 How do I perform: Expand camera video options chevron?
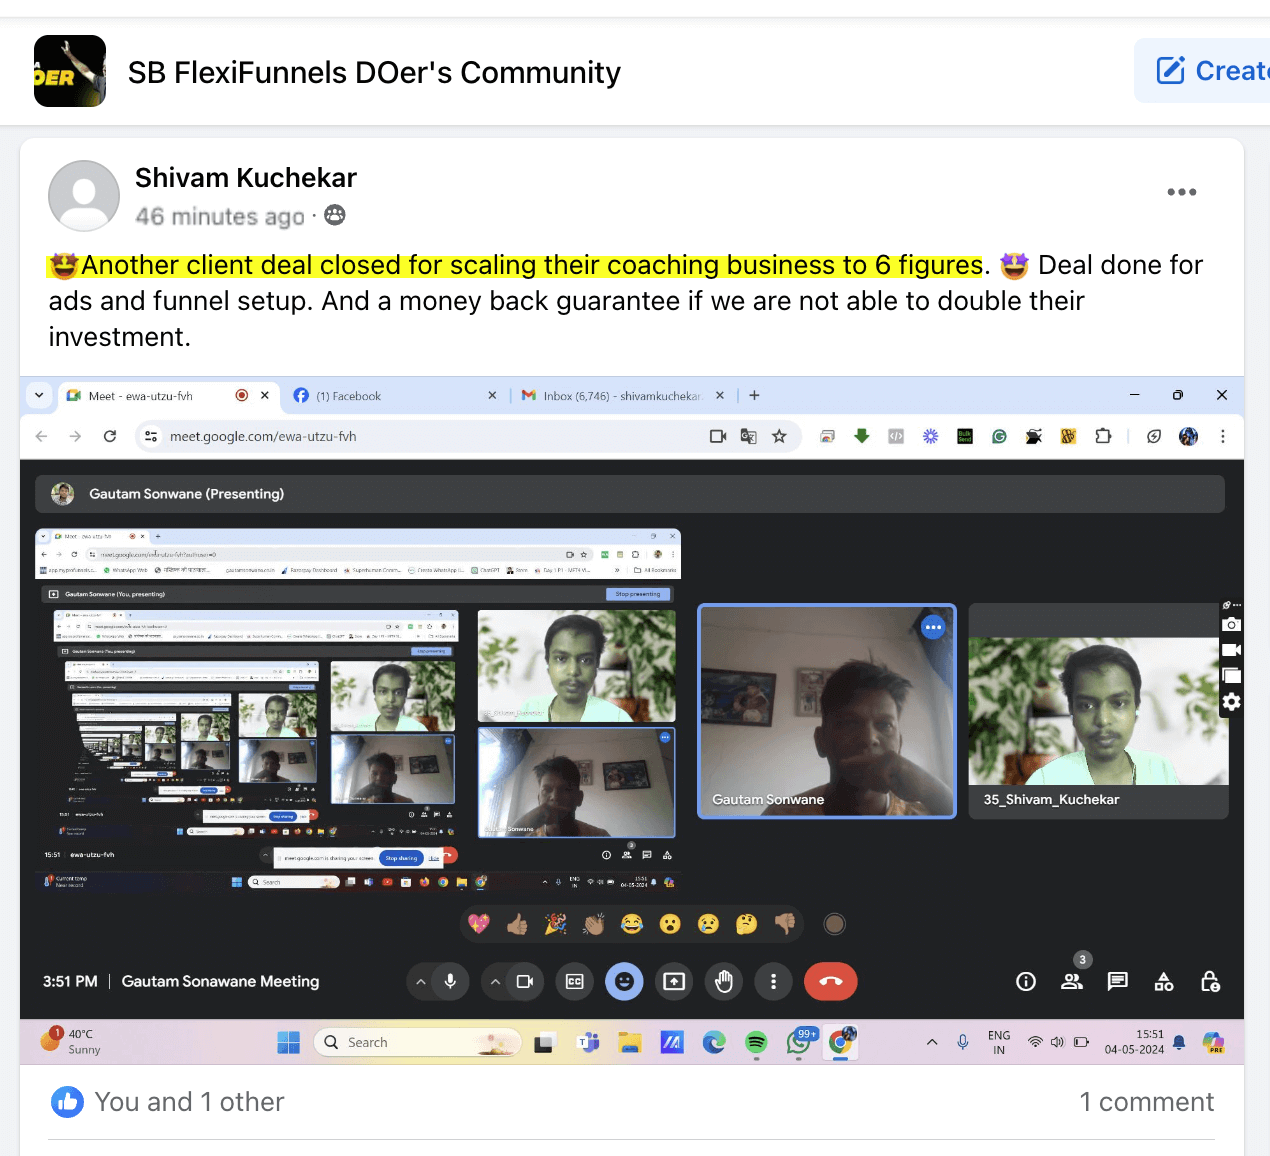[495, 981]
